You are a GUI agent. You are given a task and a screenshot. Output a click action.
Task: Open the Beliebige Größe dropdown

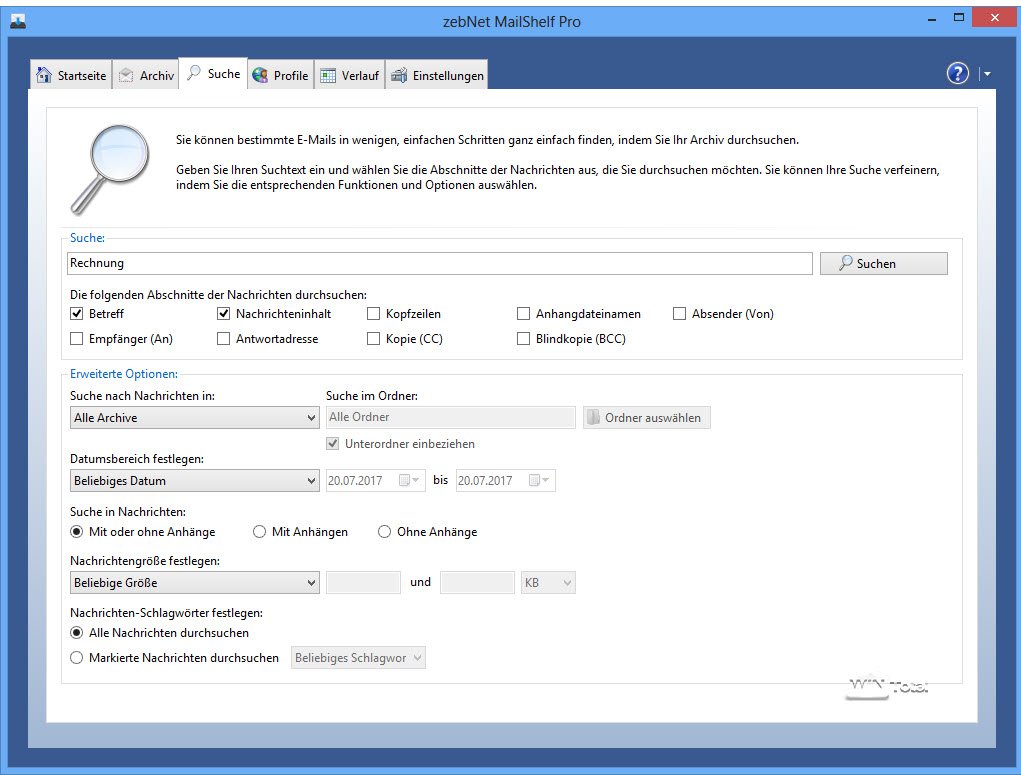pyautogui.click(x=194, y=583)
